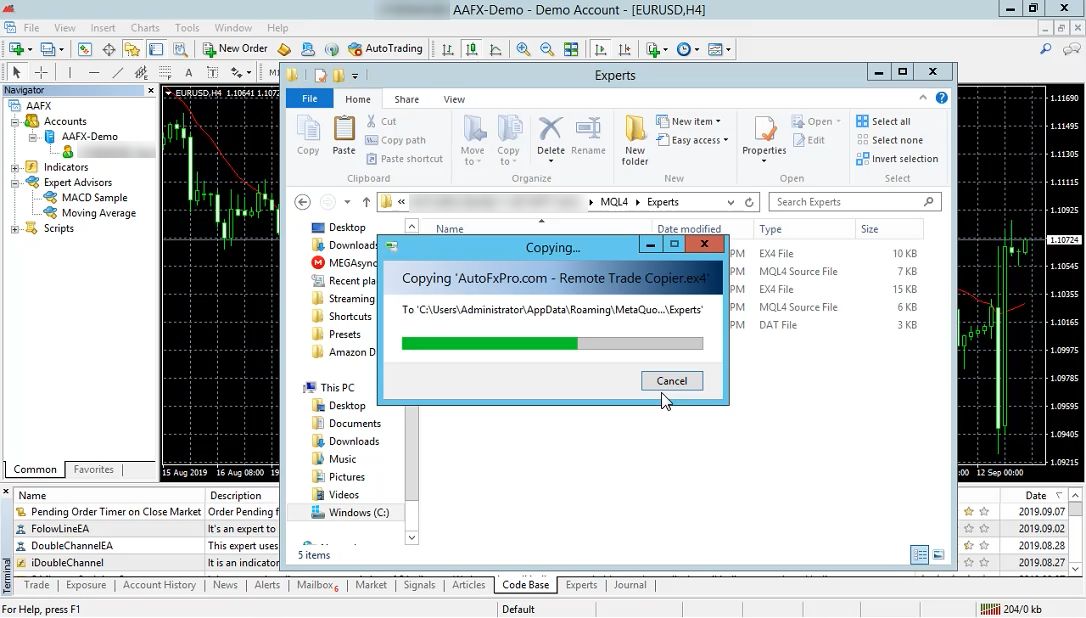Zoom in on the chart
Screen dimensions: 1086x618
tap(523, 49)
